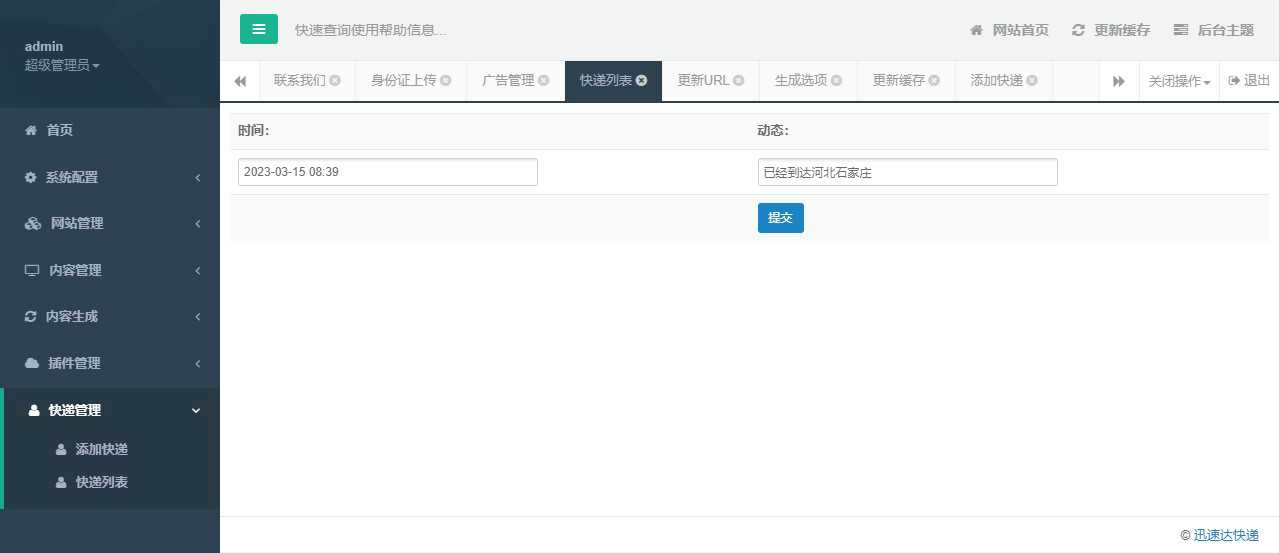Expand 系统配置 menu

pos(110,177)
